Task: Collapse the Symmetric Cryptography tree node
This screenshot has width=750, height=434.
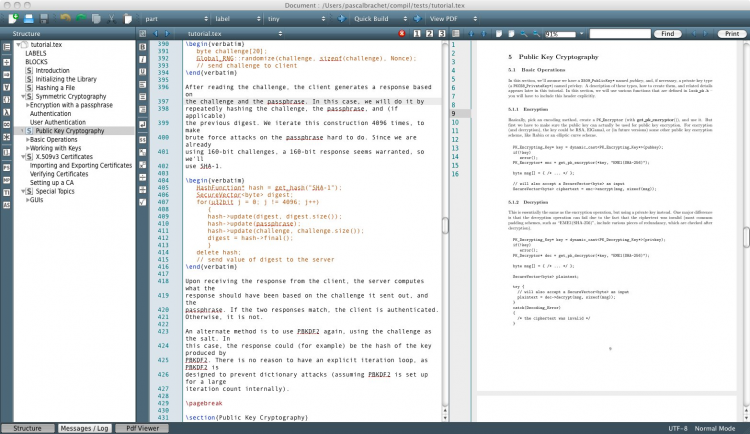Action: [22, 97]
